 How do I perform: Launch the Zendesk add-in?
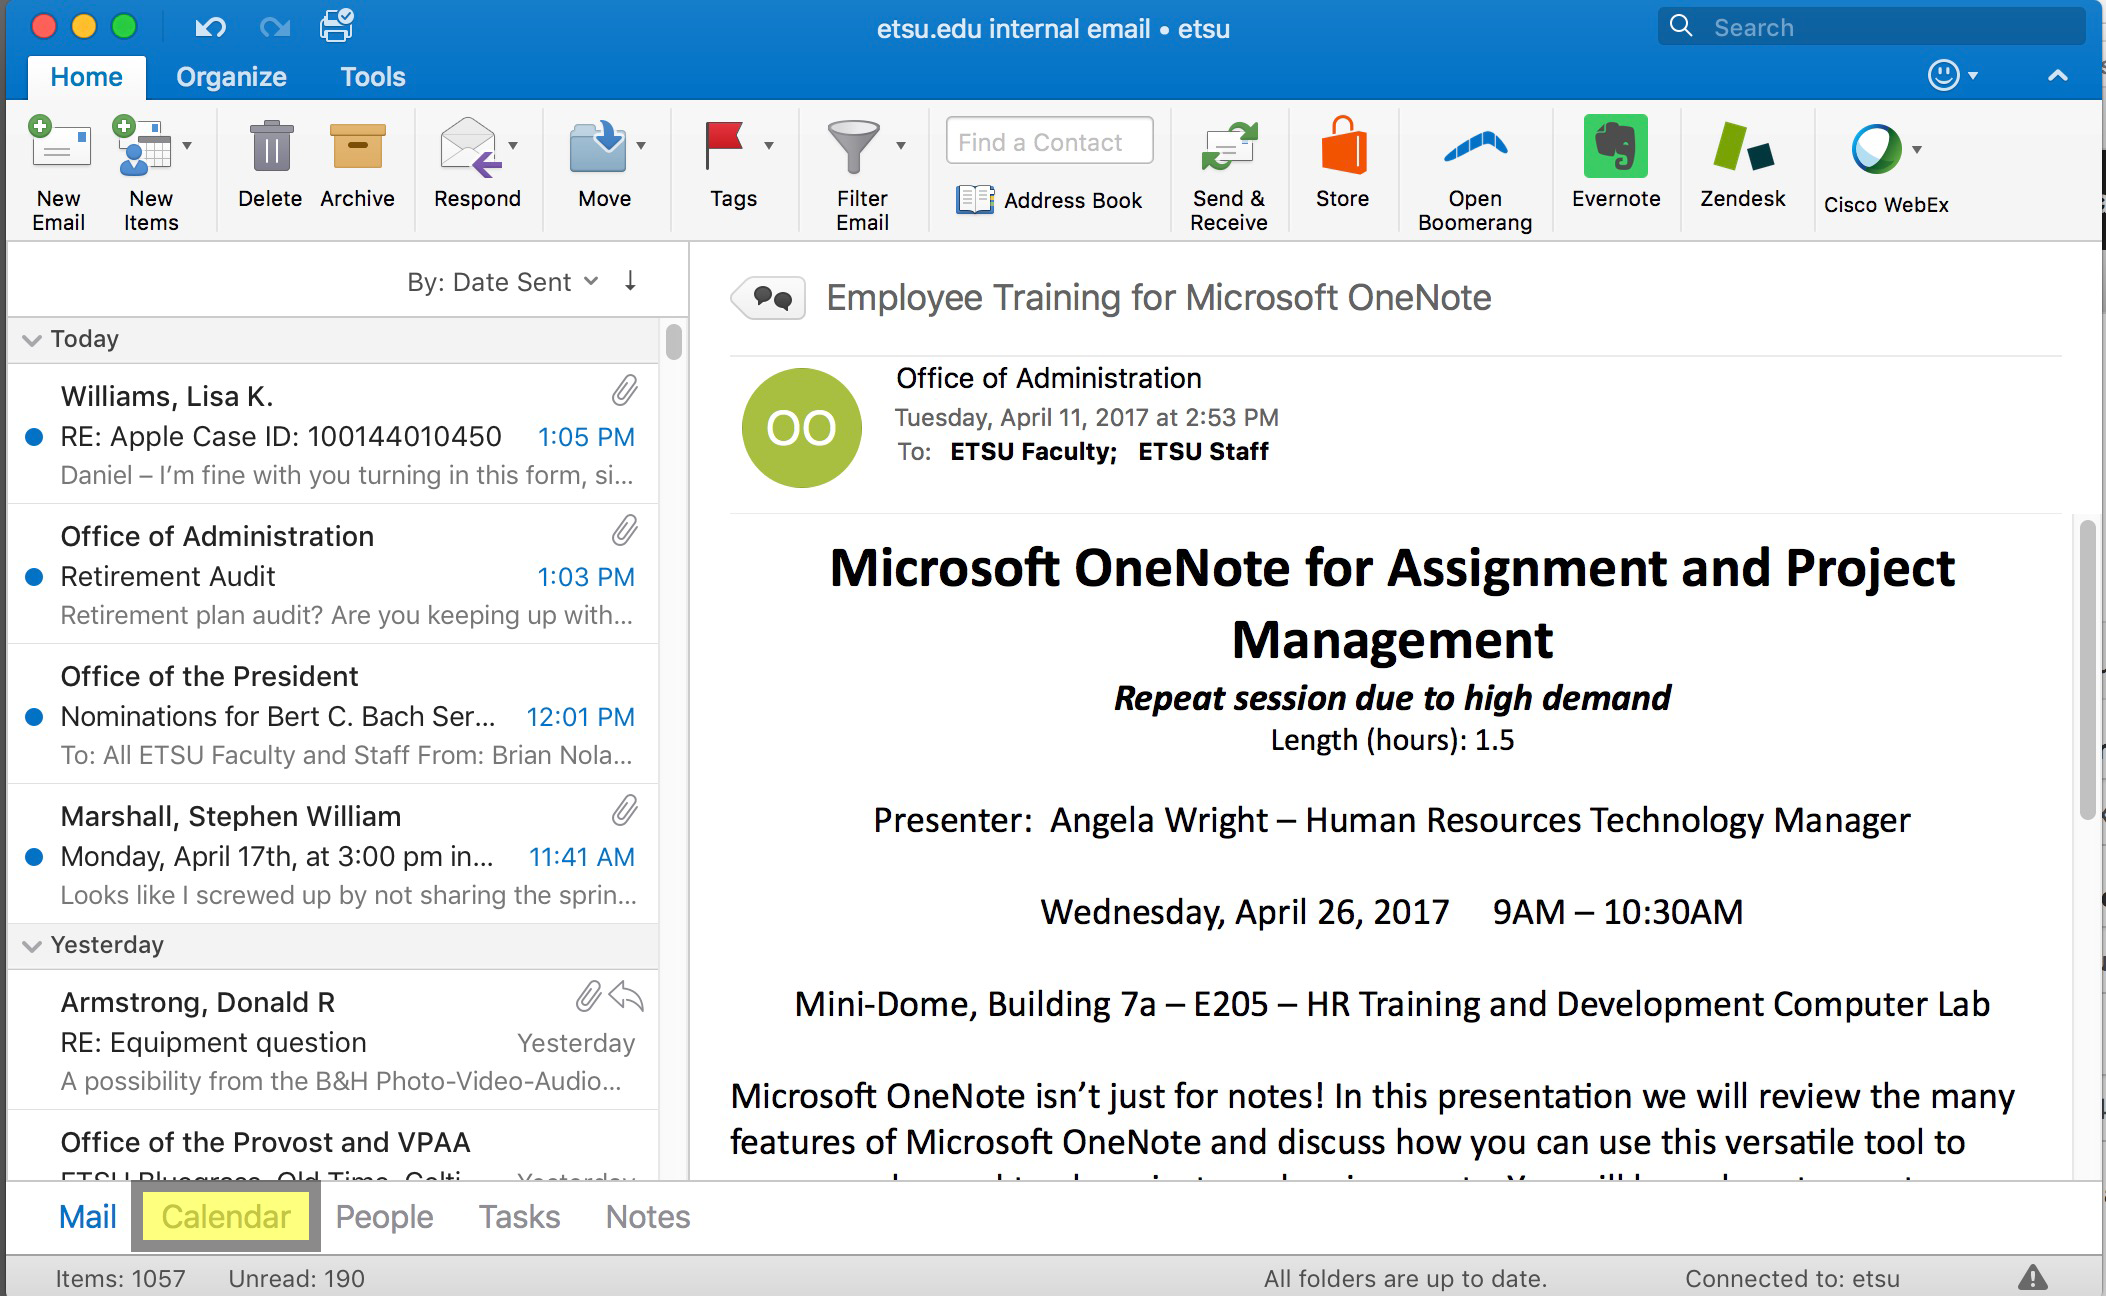(1742, 149)
